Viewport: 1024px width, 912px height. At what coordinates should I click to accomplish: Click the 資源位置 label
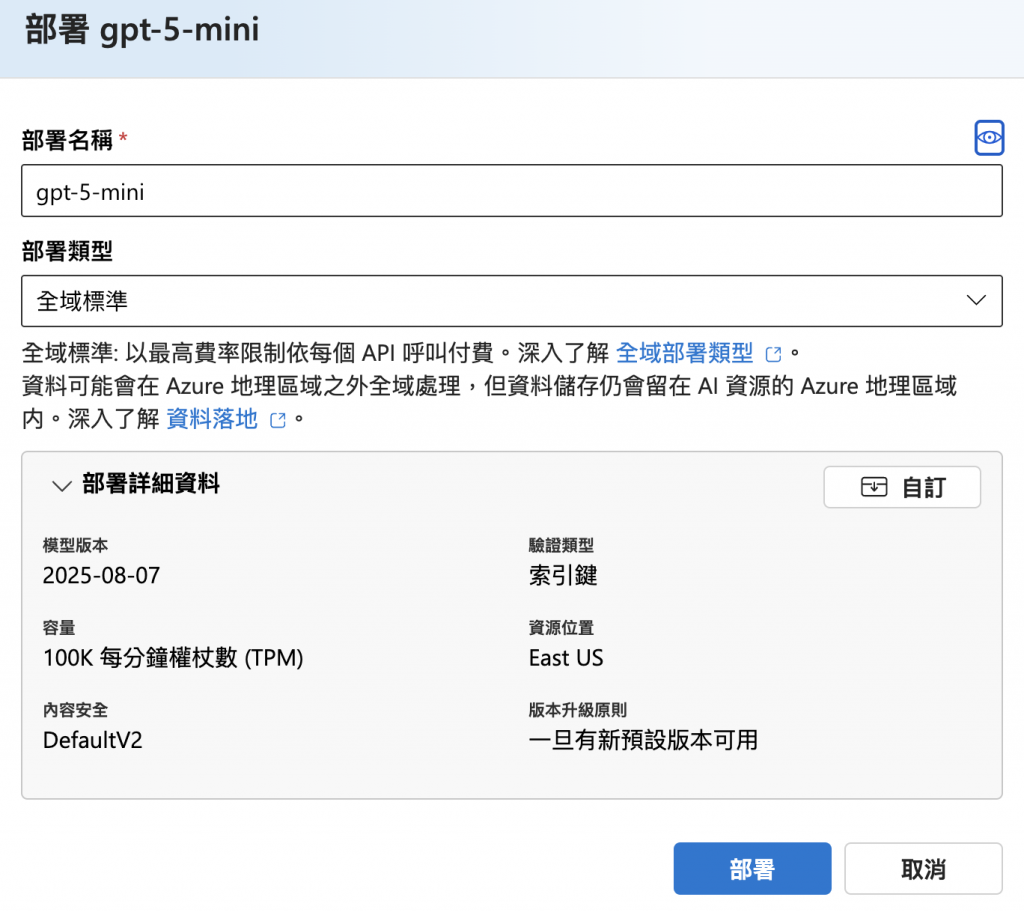561,628
